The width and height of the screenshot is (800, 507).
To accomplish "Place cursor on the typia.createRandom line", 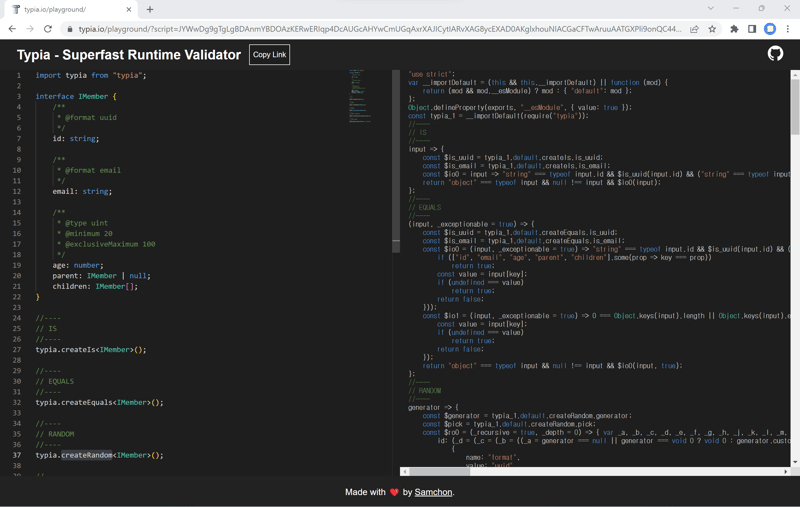I will pos(100,455).
